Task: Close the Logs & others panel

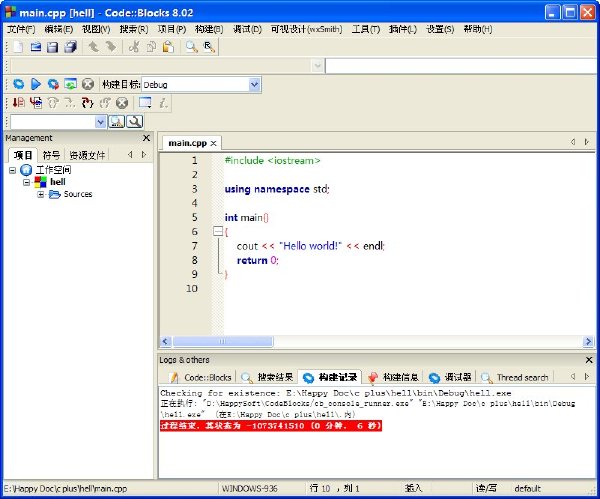Action: (589, 360)
